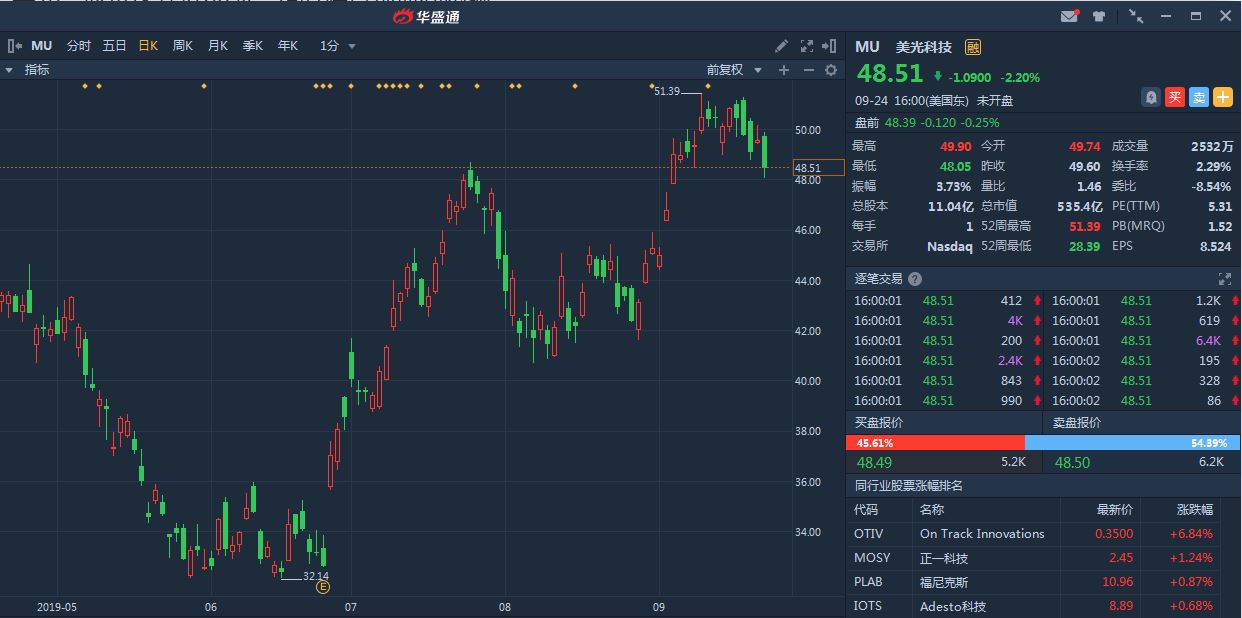This screenshot has height=618, width=1242.
Task: Toggle the right quote panel visibility
Action: pyautogui.click(x=829, y=46)
